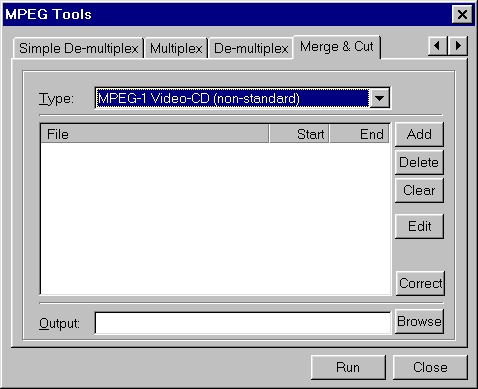Click the Close button at the bottom
Viewport: 478px width, 389px height.
click(430, 367)
